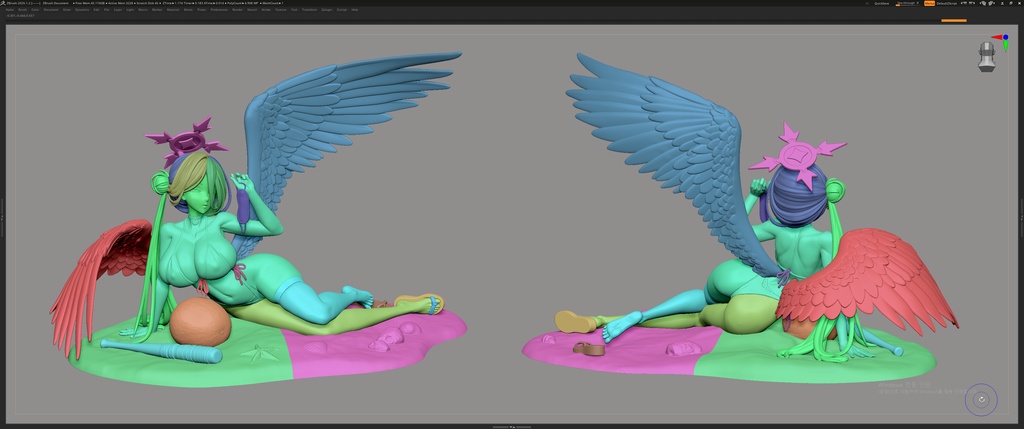1024x429 pixels.
Task: Click the QuickSave button
Action: click(881, 3)
